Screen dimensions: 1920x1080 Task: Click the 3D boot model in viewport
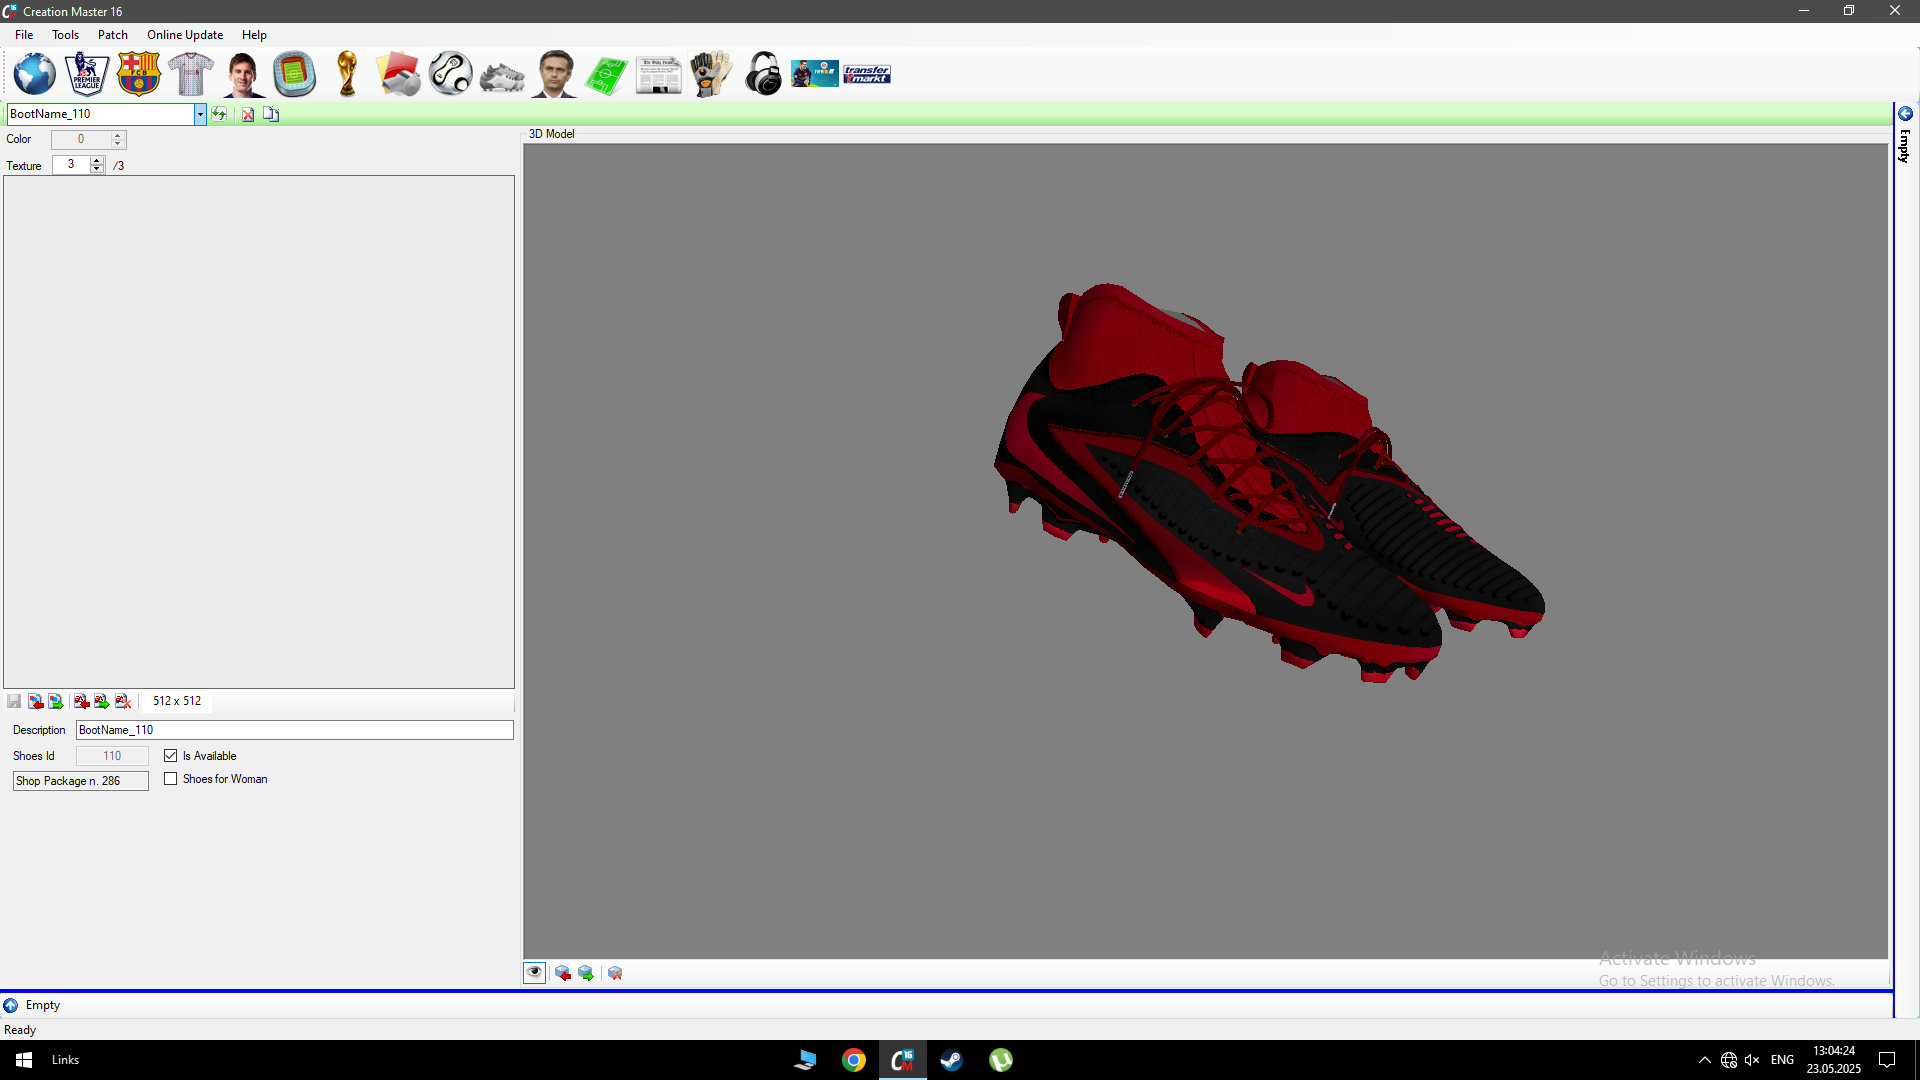click(1268, 483)
